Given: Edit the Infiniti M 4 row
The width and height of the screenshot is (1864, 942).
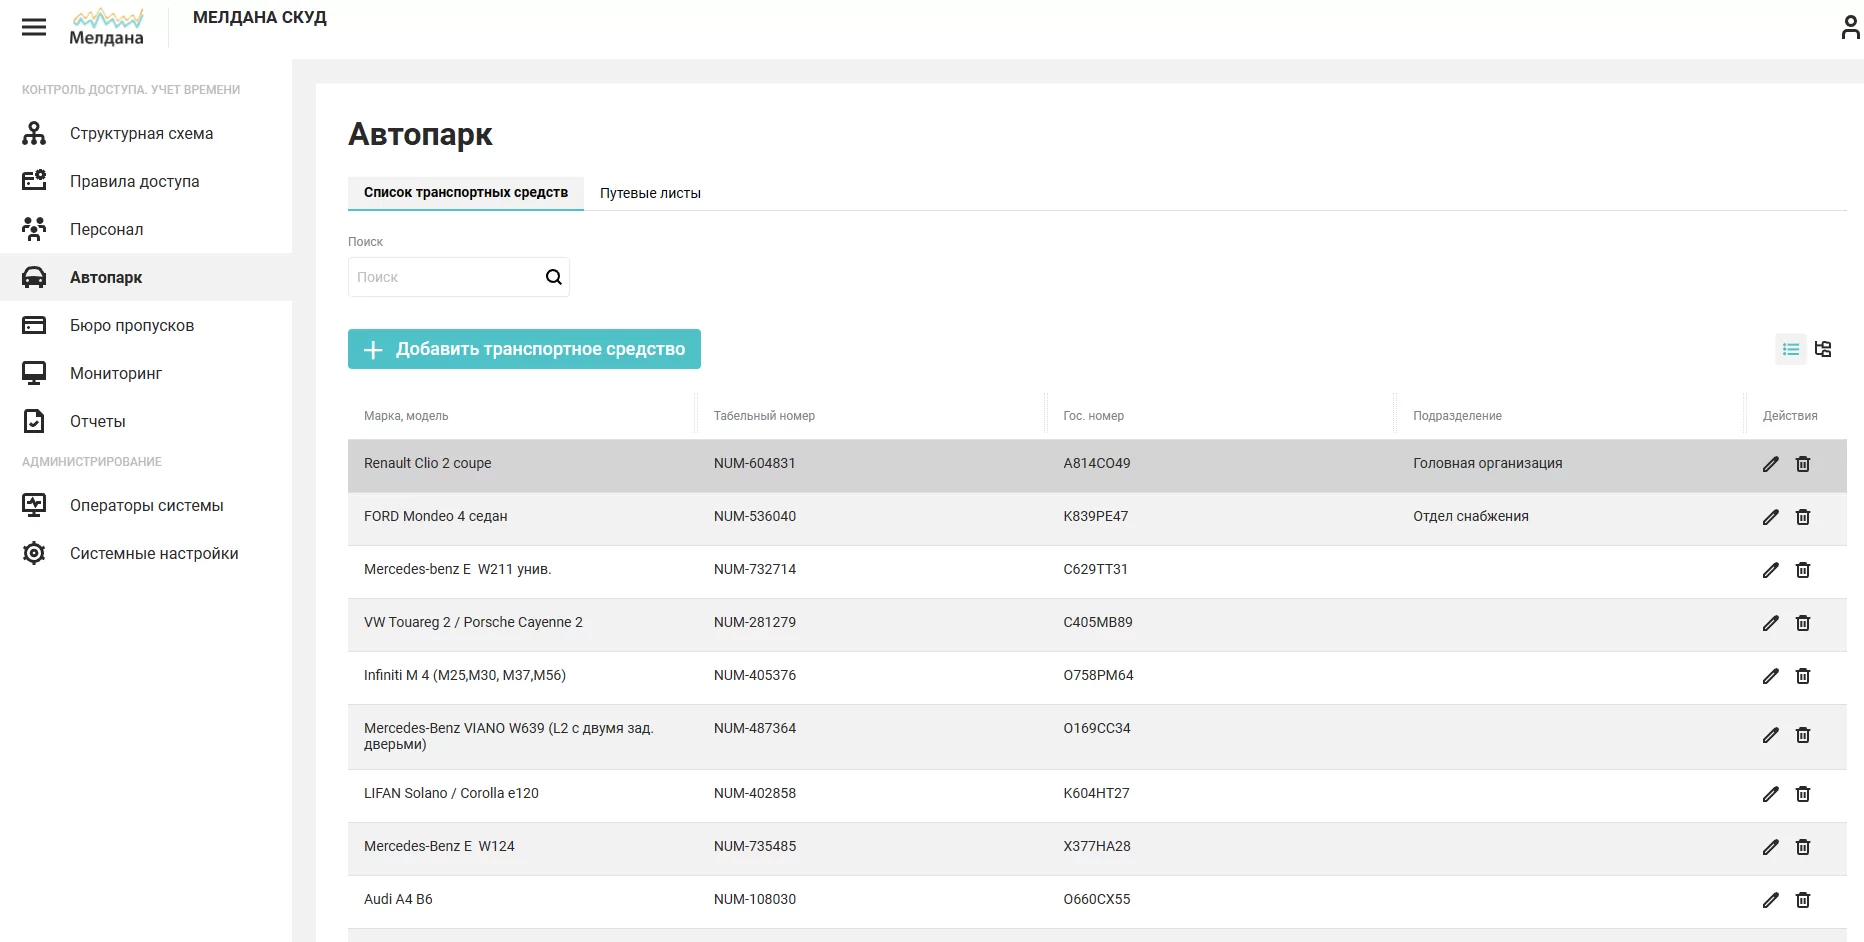Looking at the screenshot, I should point(1771,676).
